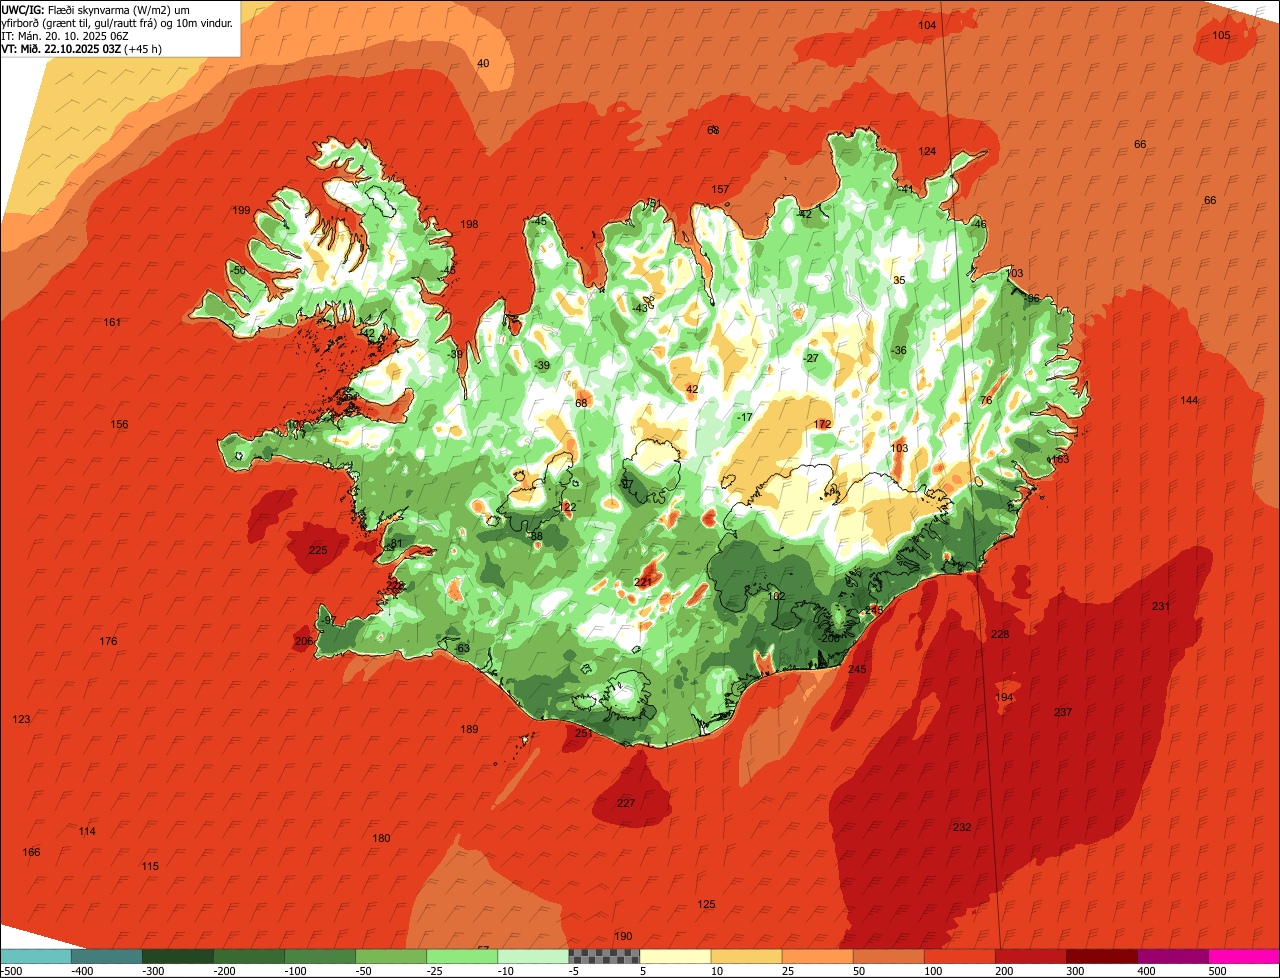Click the map value 198

coord(469,224)
